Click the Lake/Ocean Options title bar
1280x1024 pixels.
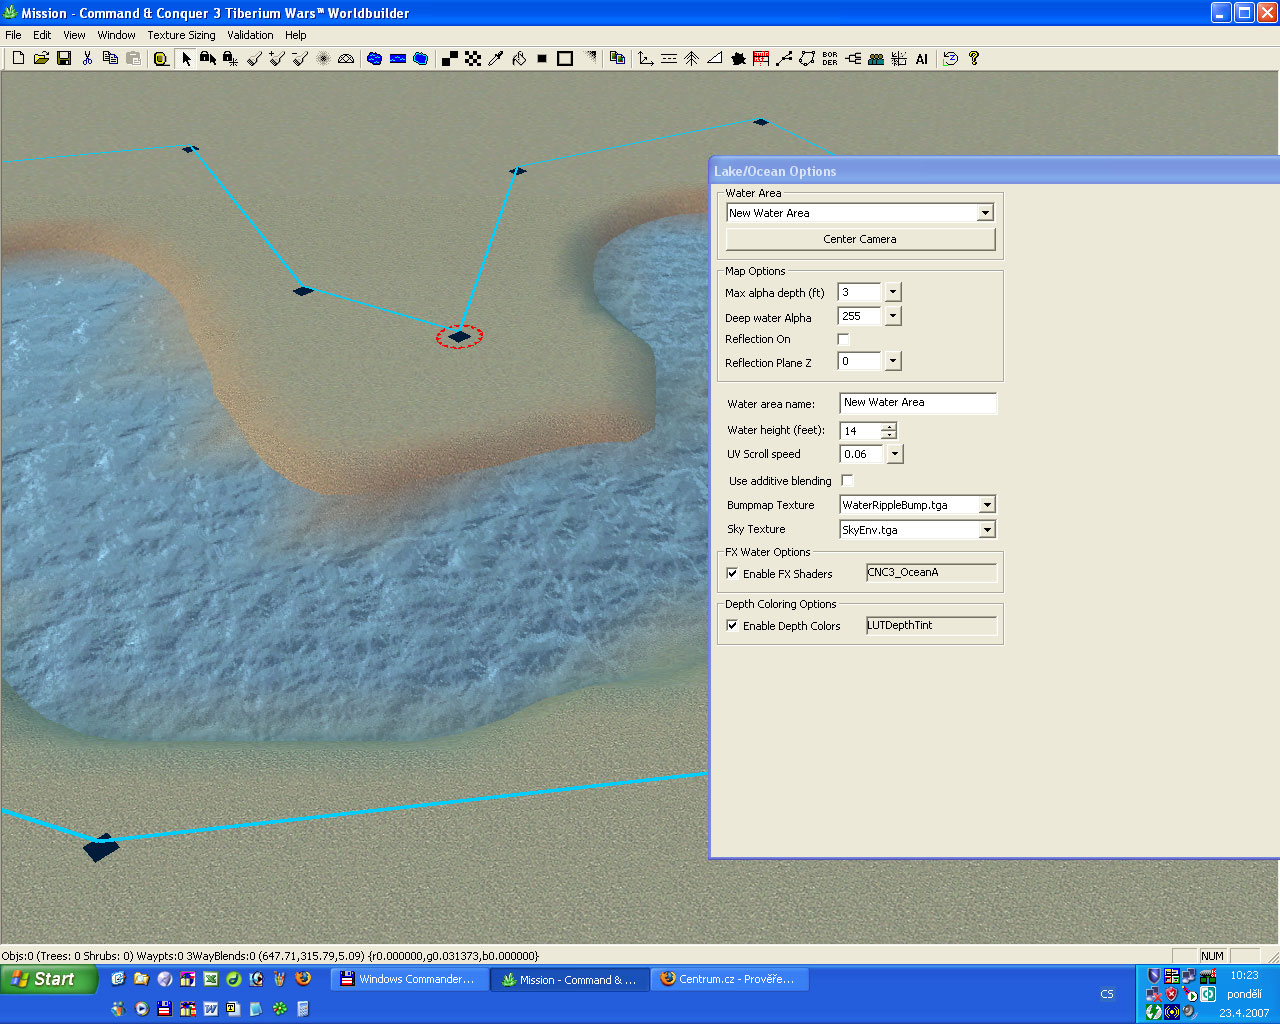click(x=994, y=171)
